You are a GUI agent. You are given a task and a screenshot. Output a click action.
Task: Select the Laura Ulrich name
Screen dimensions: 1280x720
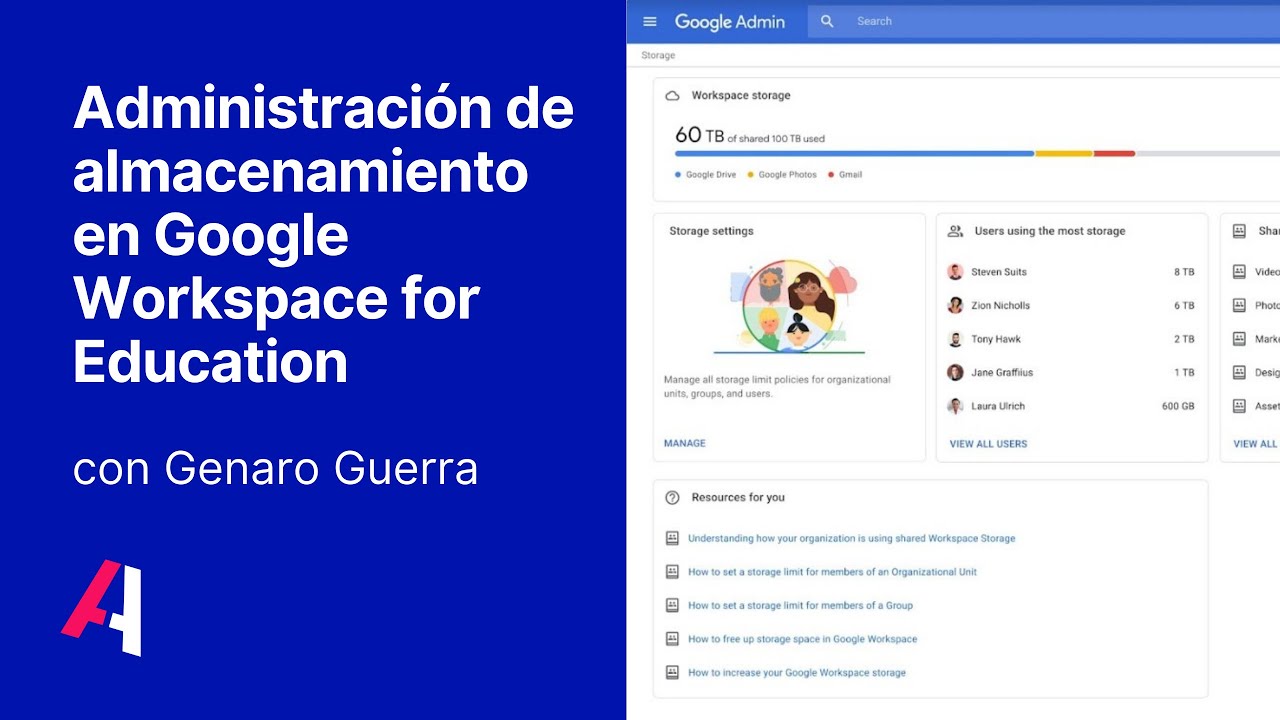point(998,406)
